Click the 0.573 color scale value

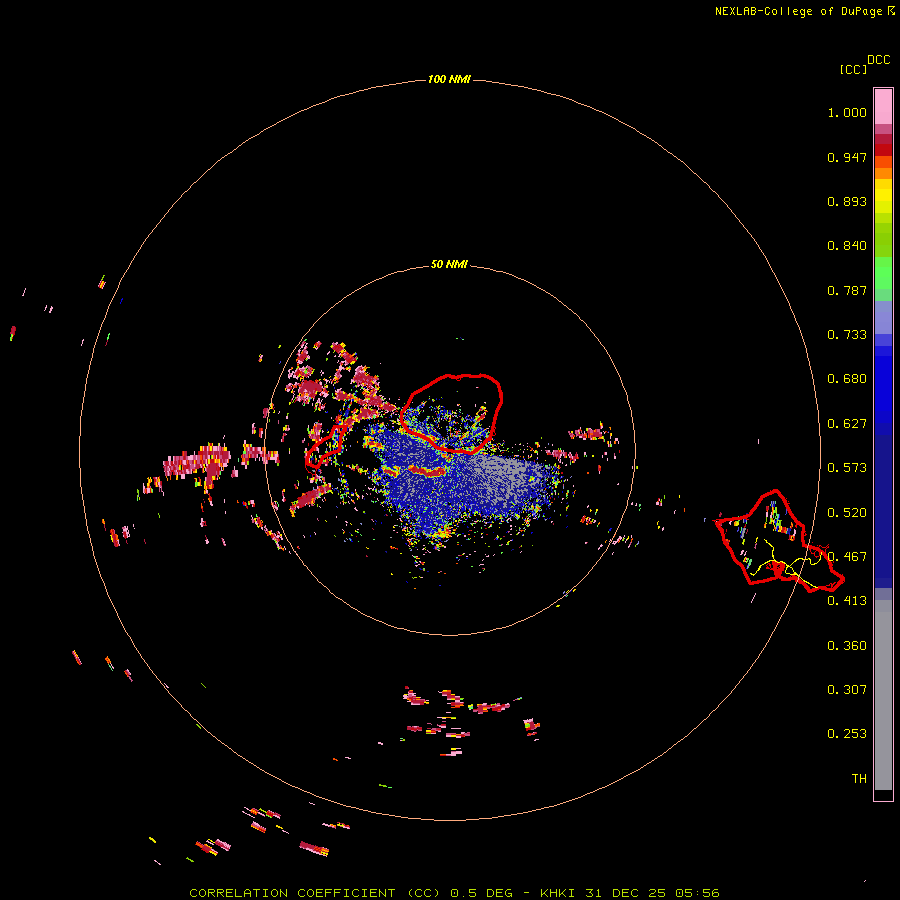coord(847,468)
